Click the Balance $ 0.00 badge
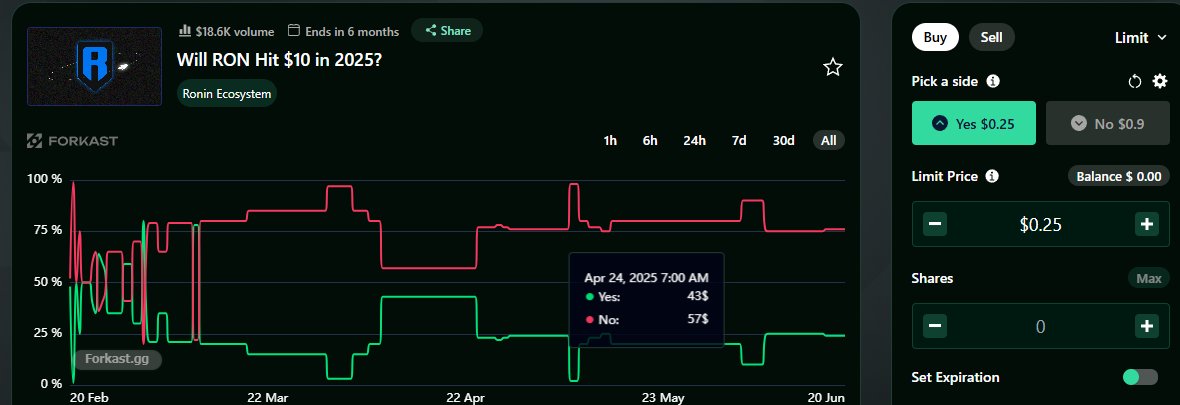The height and width of the screenshot is (405, 1180). 1119,177
